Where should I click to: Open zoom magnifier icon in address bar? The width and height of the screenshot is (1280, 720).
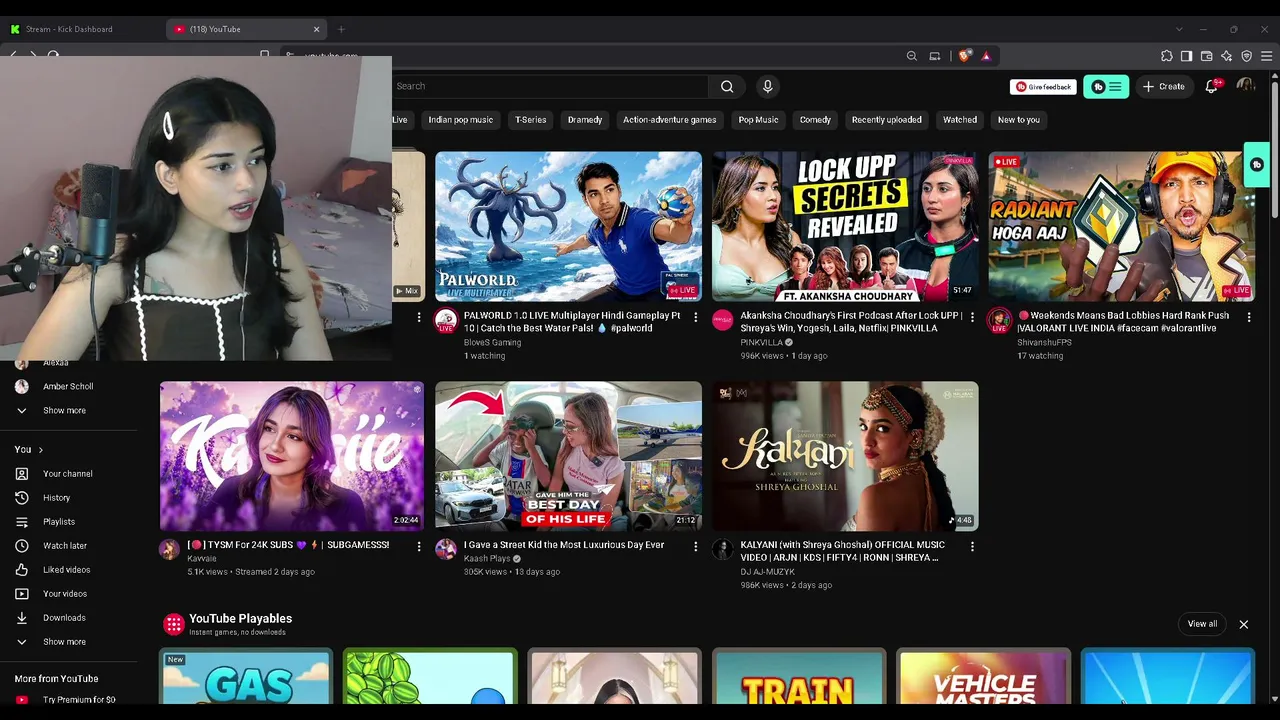pos(912,56)
